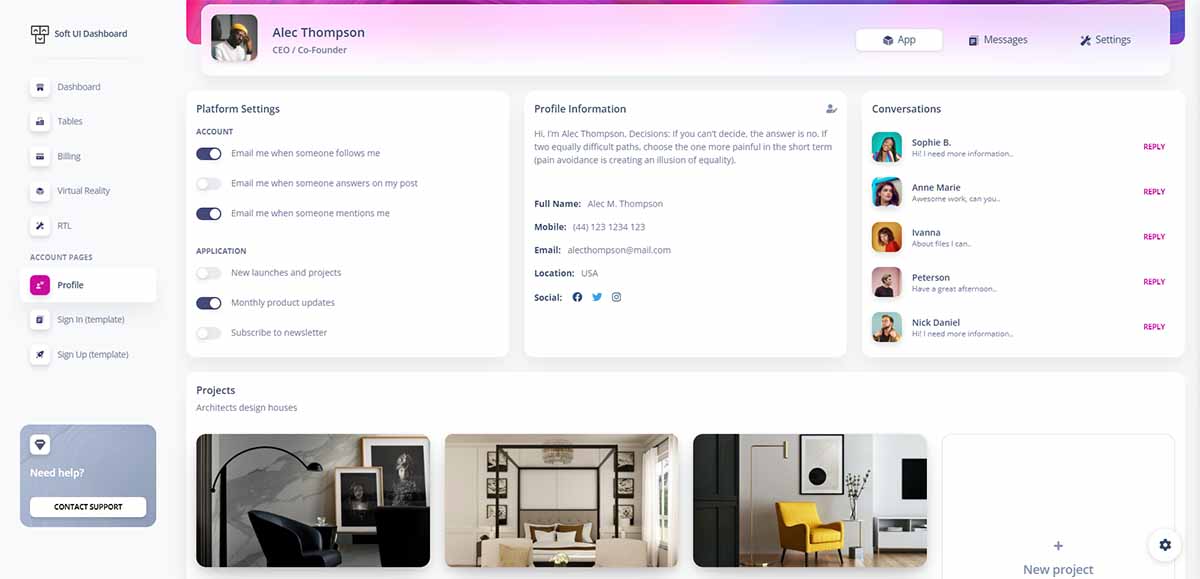This screenshot has height=579, width=1200.
Task: Disable email when someone follows me
Action: click(x=209, y=154)
